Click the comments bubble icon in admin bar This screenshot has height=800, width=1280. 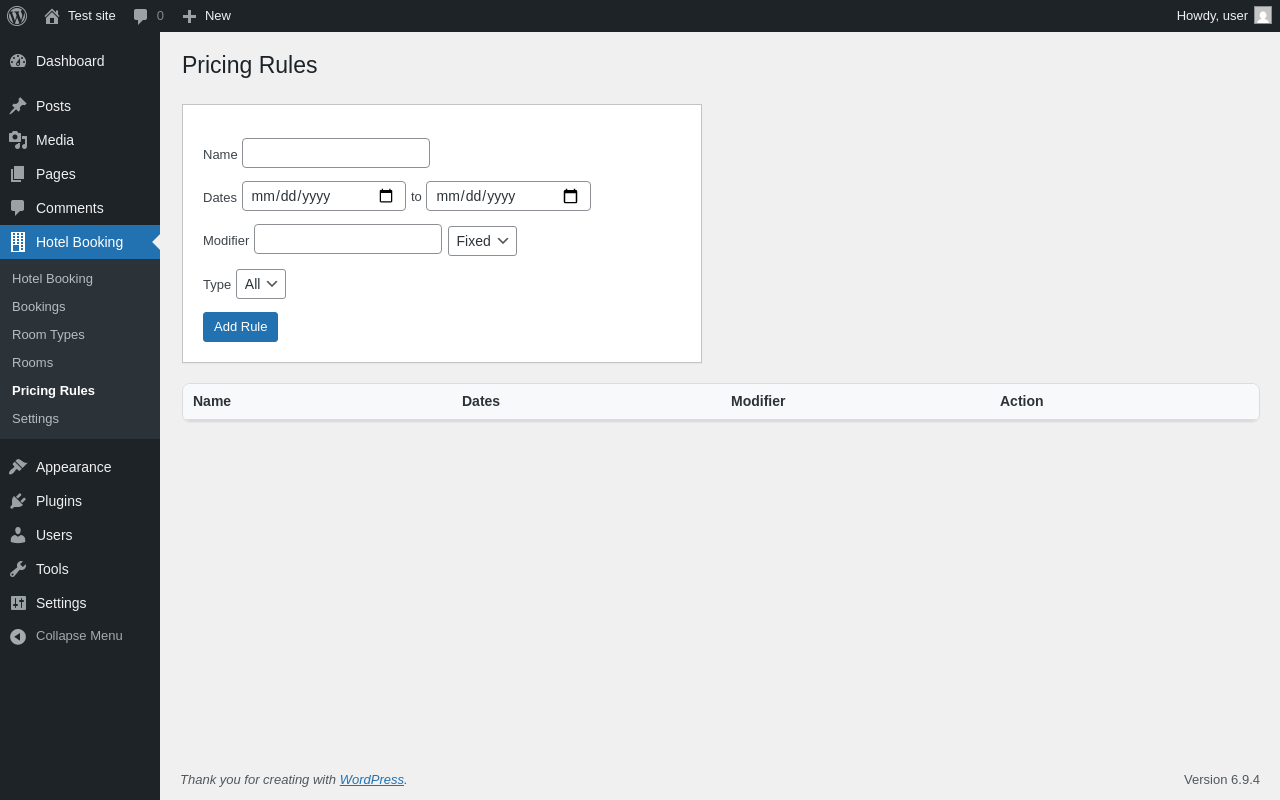141,16
